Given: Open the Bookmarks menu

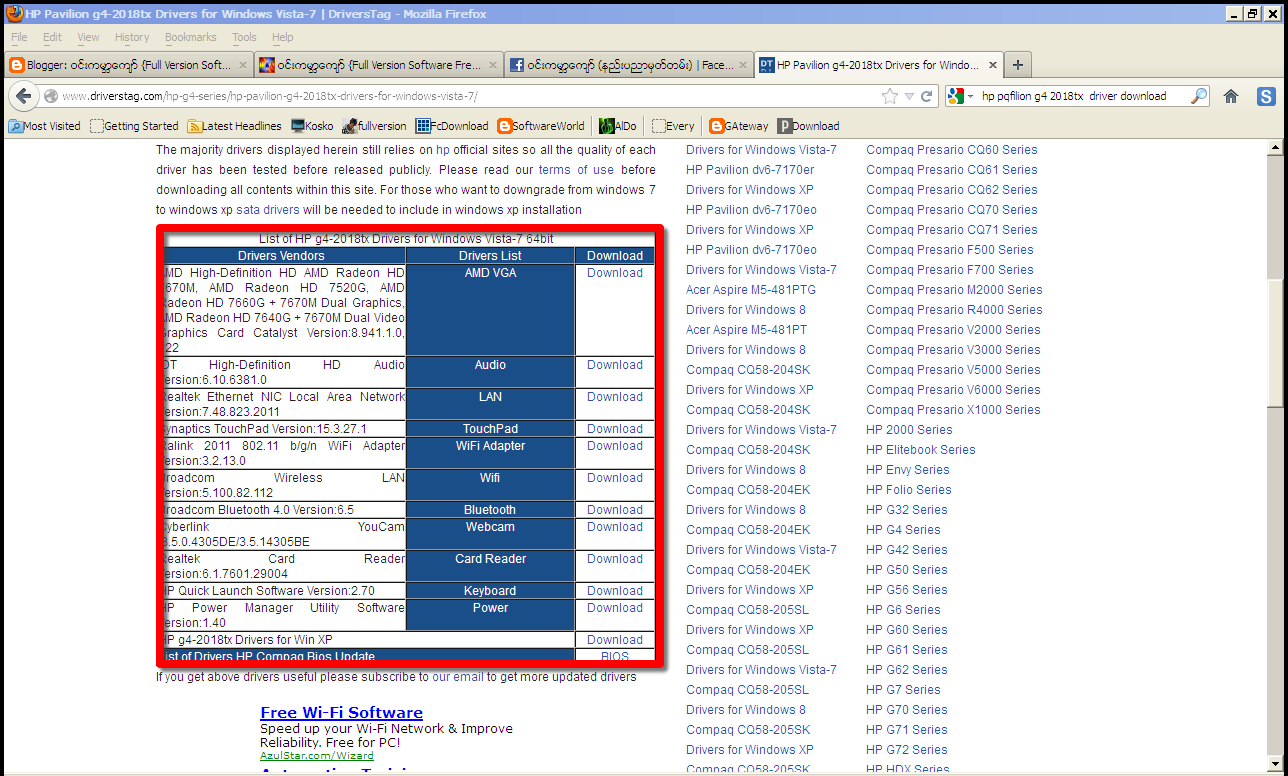Looking at the screenshot, I should [190, 37].
